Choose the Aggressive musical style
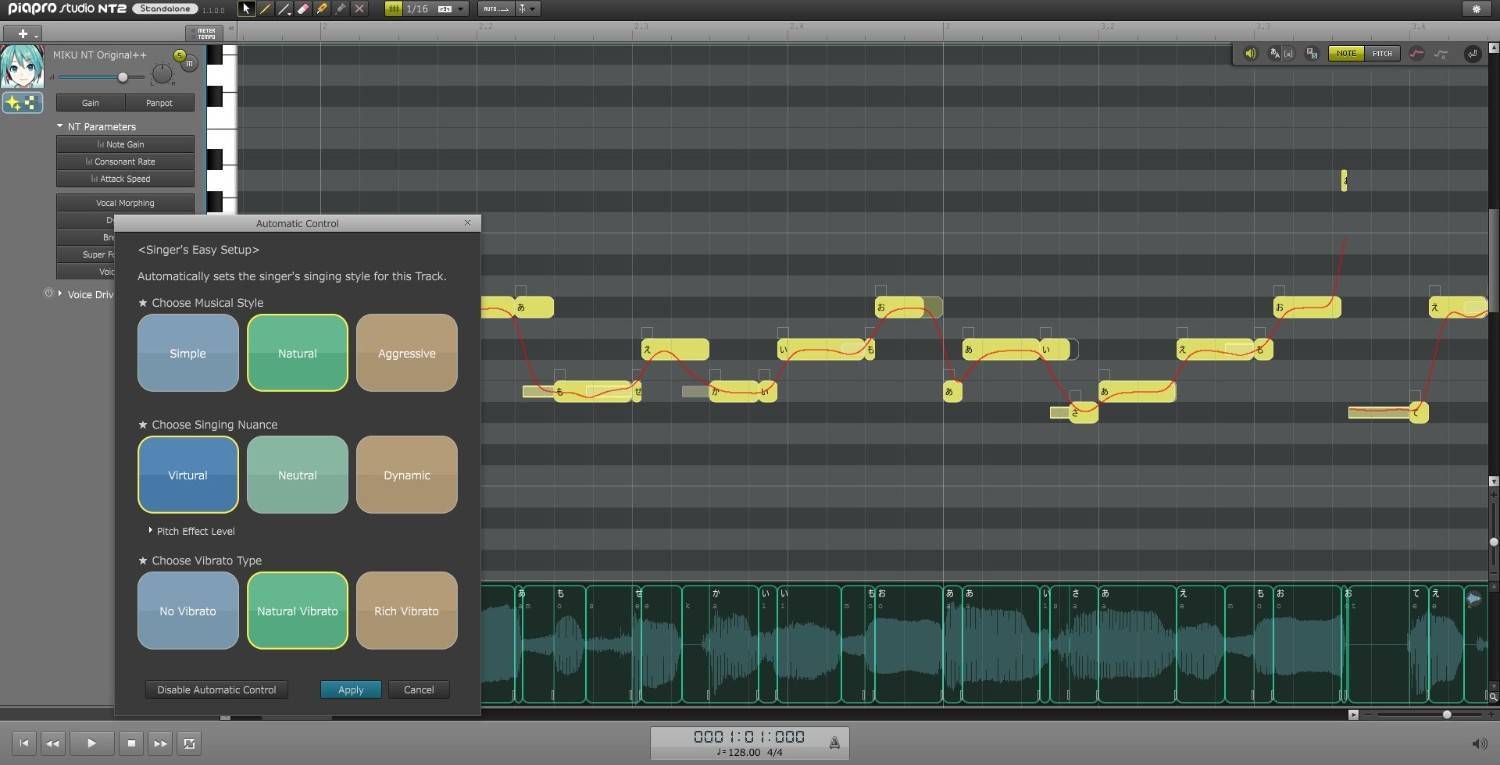The width and height of the screenshot is (1500, 765). pos(406,353)
